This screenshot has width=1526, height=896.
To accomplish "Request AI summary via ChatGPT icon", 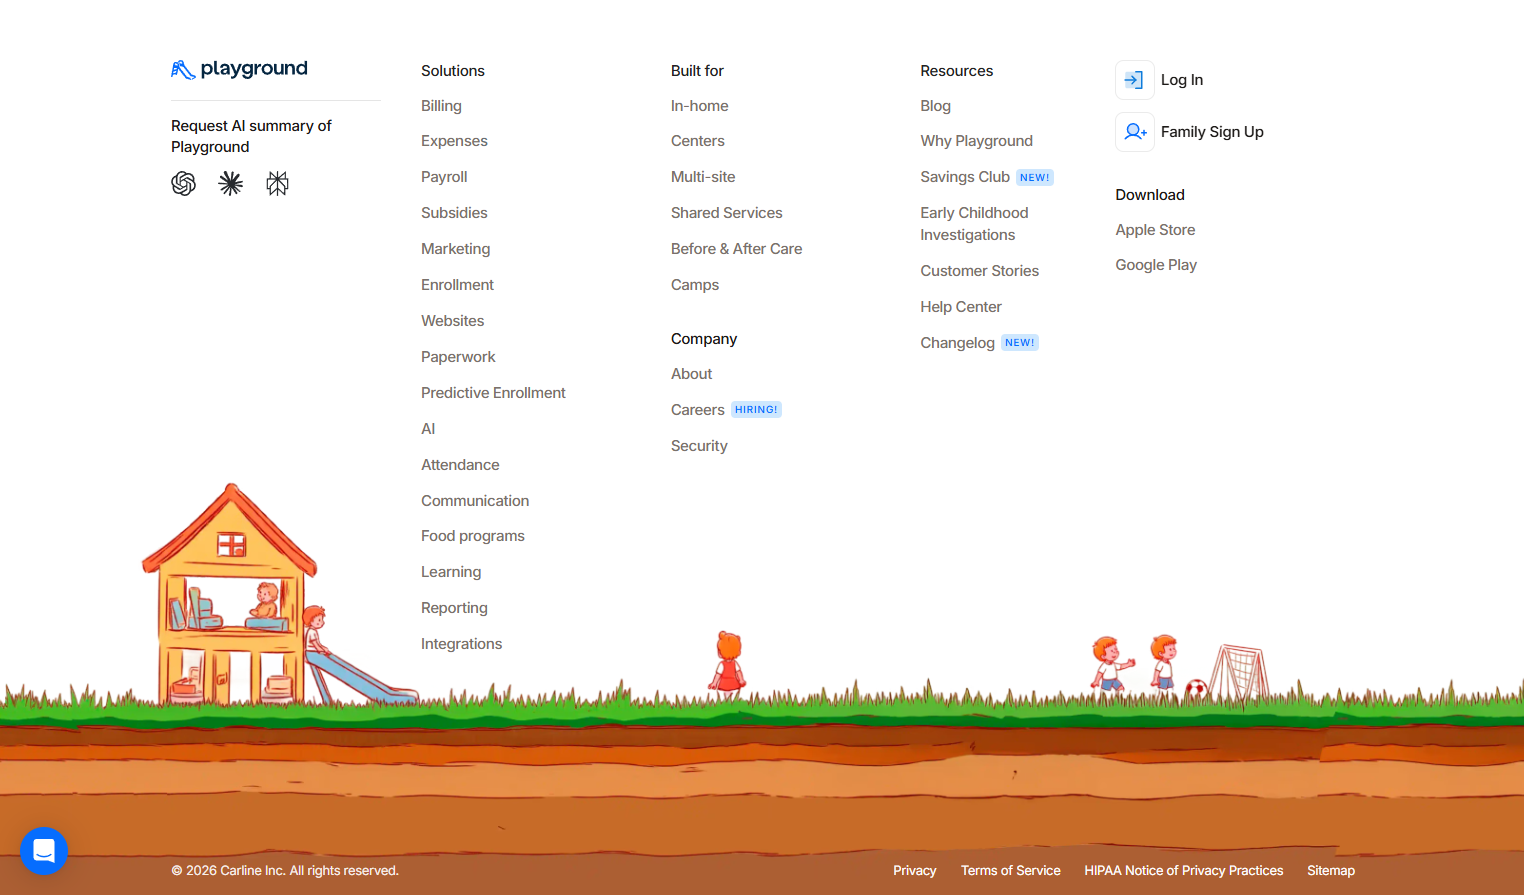I will tap(184, 183).
